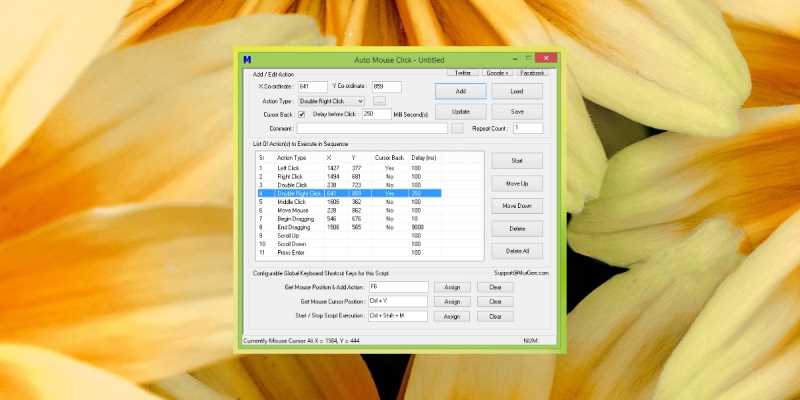800x400 pixels.
Task: Click the Auto Mouse Click title bar icon
Action: (246, 60)
